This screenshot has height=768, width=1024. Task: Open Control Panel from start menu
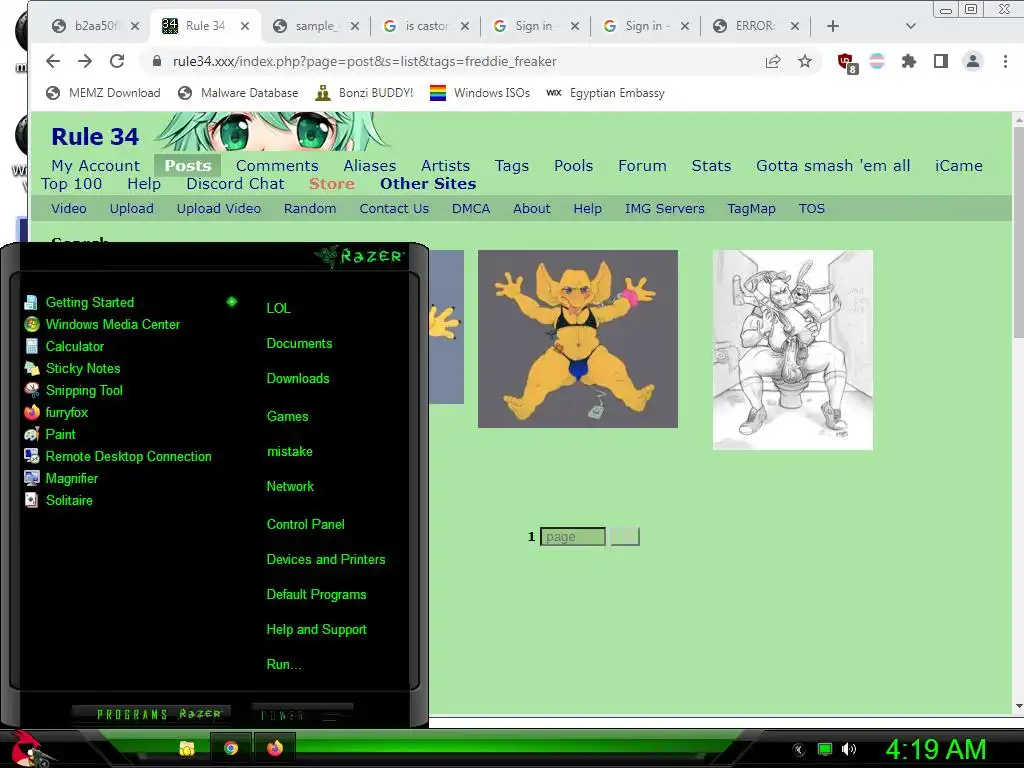[305, 524]
